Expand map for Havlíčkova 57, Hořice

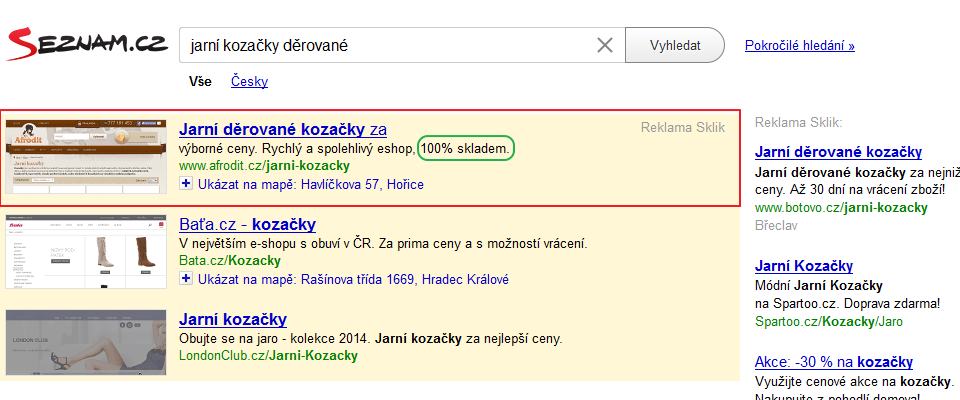186,184
